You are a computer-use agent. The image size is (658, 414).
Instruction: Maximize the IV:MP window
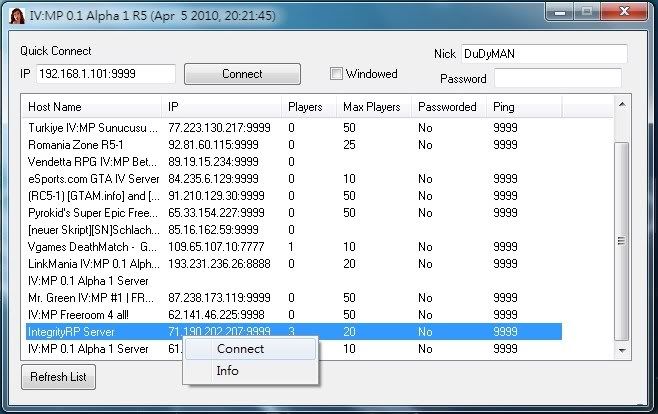pos(585,12)
